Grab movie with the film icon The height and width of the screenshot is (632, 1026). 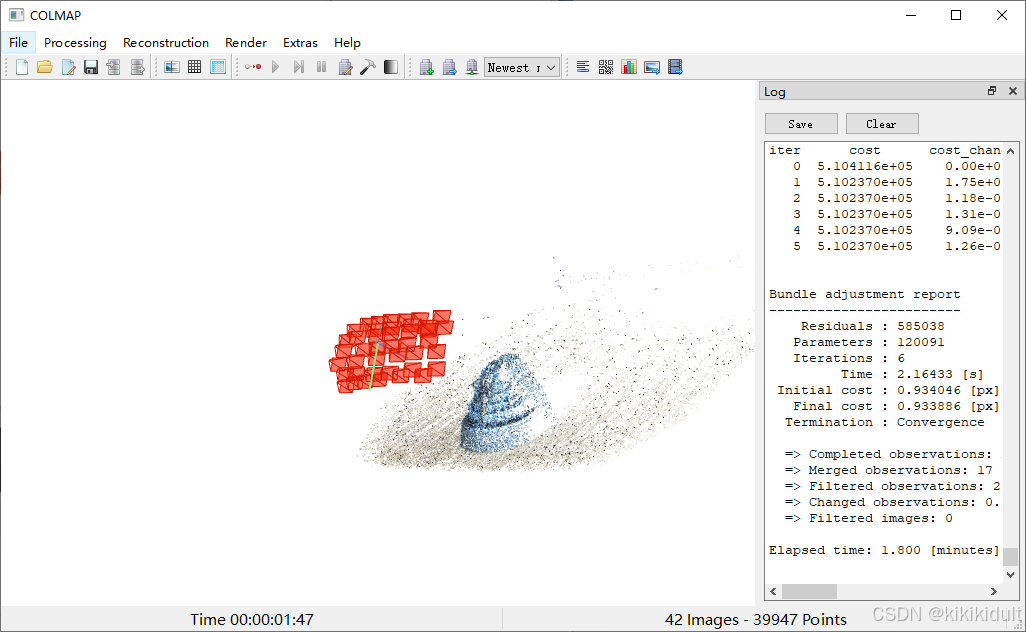pos(675,67)
